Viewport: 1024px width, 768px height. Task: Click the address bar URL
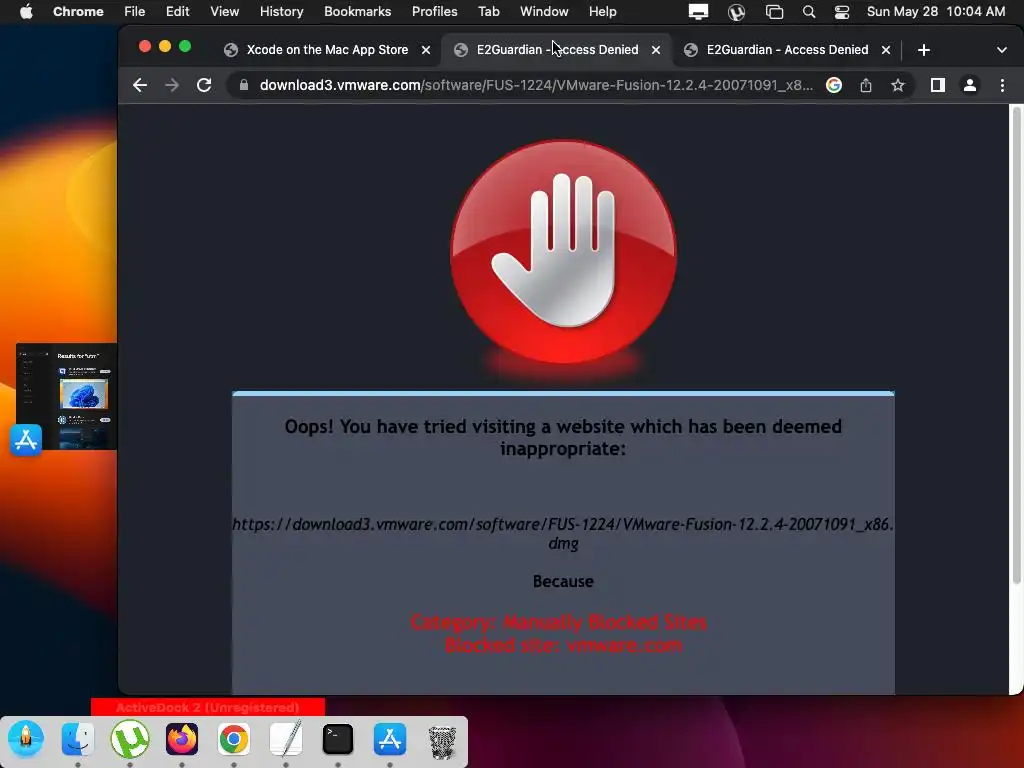pos(536,86)
